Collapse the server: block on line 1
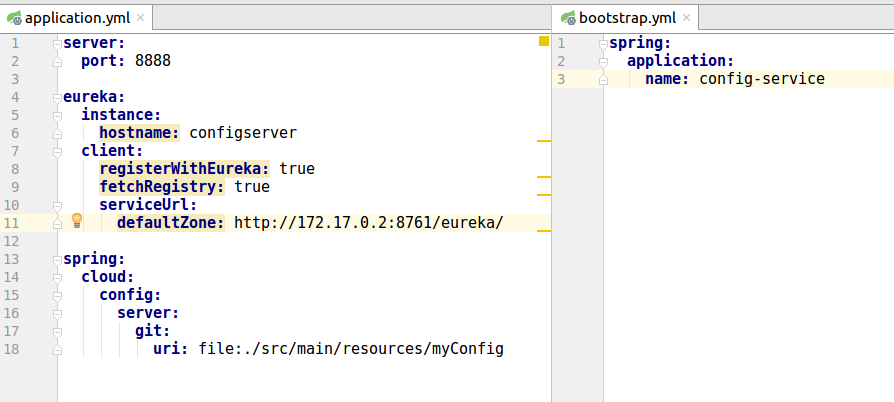The image size is (894, 402). click(x=57, y=43)
